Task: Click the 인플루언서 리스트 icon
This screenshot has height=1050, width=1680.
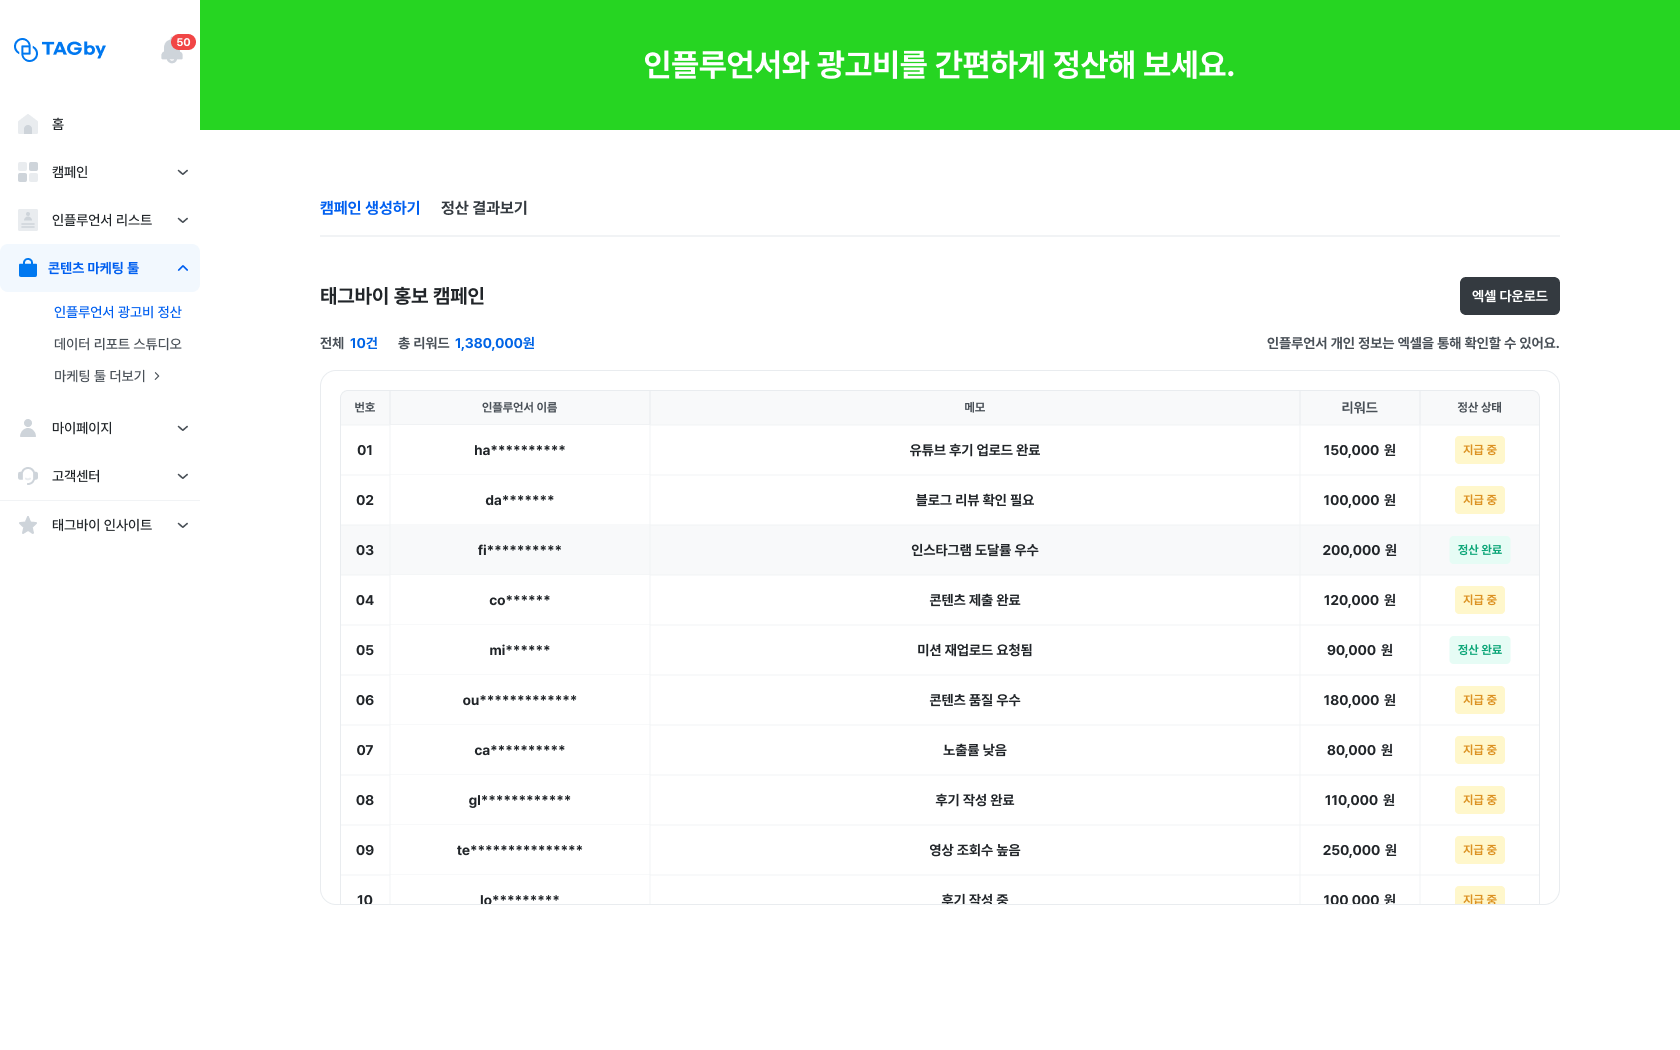Action: coord(28,220)
